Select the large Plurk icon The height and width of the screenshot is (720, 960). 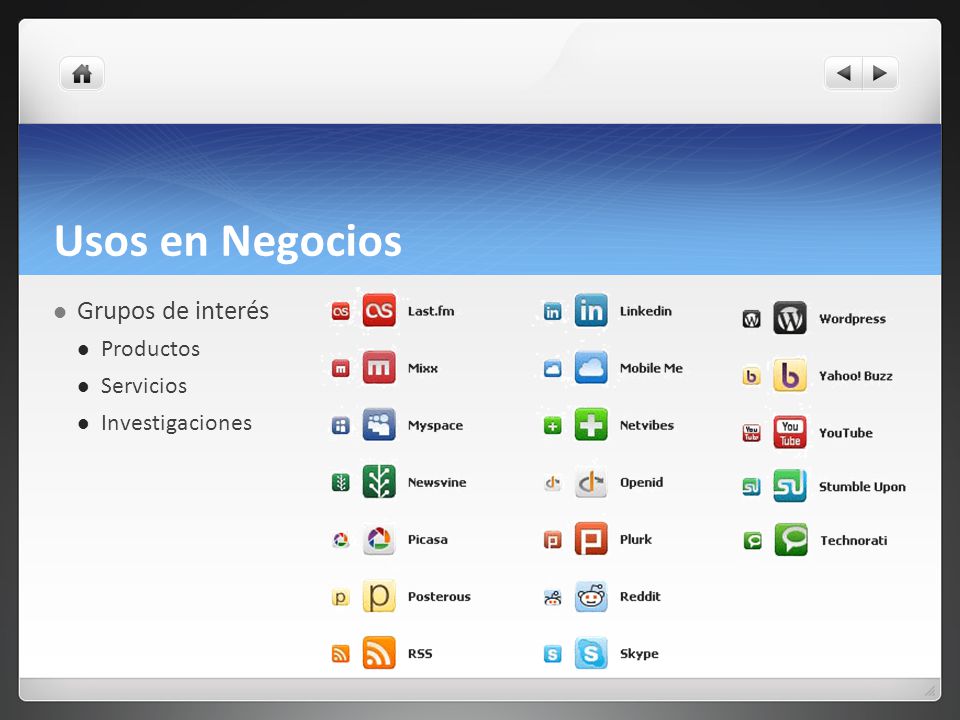tap(591, 539)
